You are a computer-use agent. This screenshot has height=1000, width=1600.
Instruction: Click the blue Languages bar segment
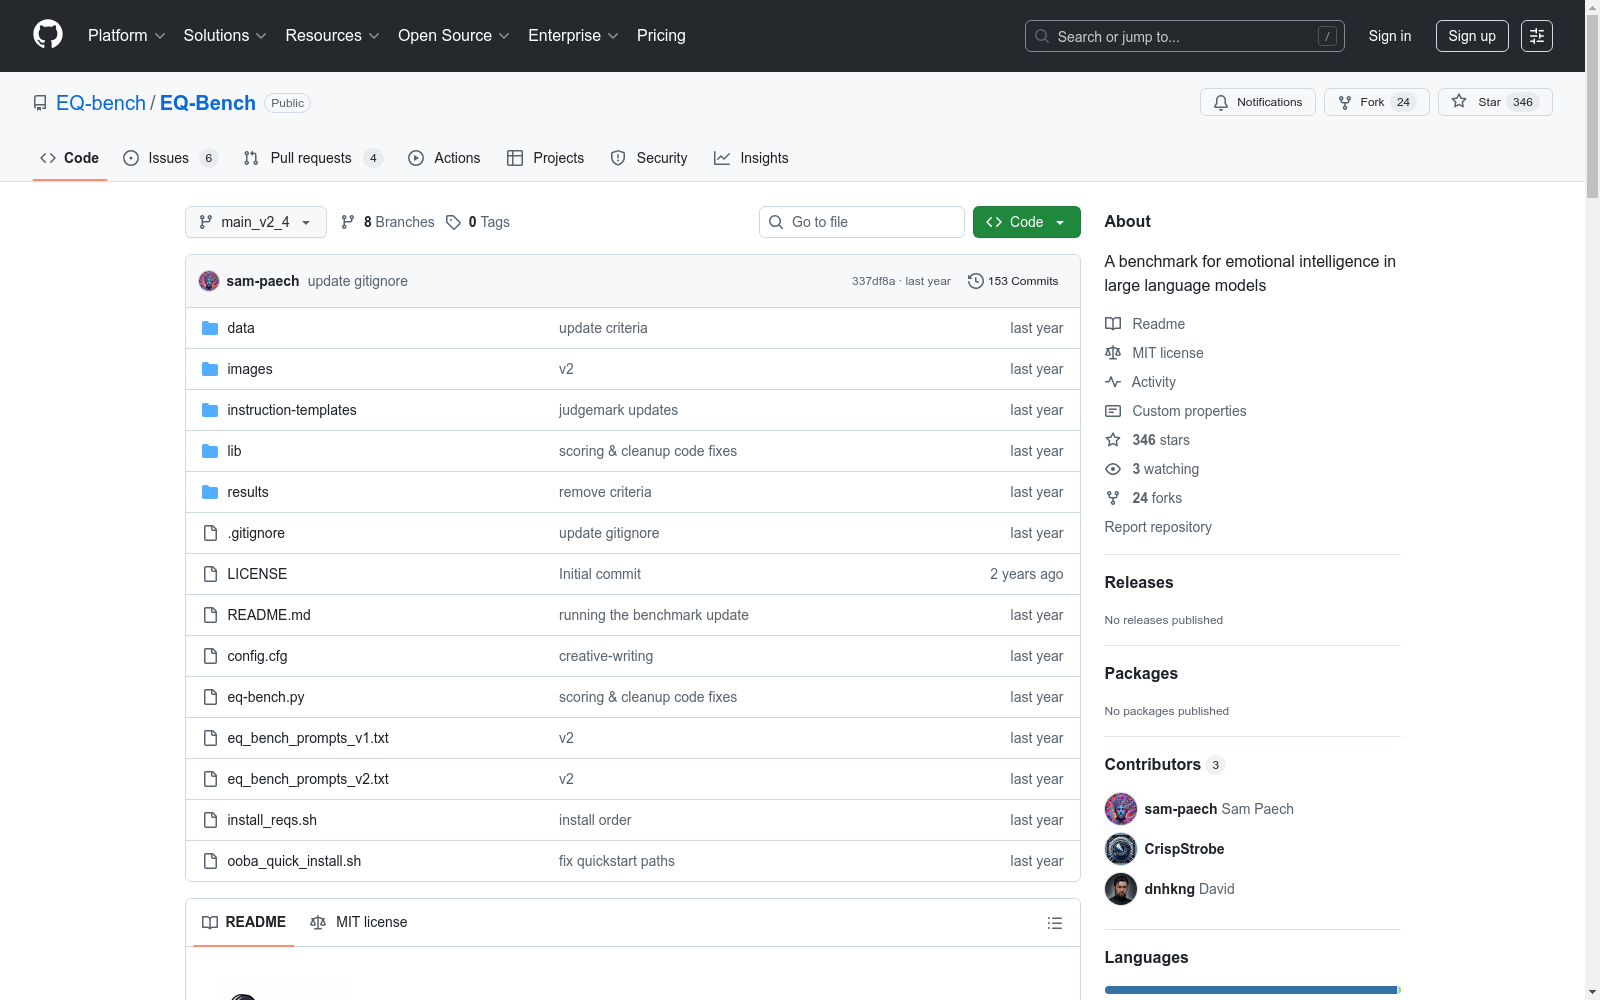click(x=1250, y=990)
